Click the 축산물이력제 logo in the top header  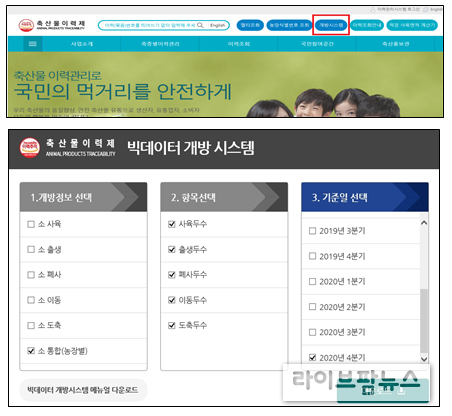tap(52, 25)
